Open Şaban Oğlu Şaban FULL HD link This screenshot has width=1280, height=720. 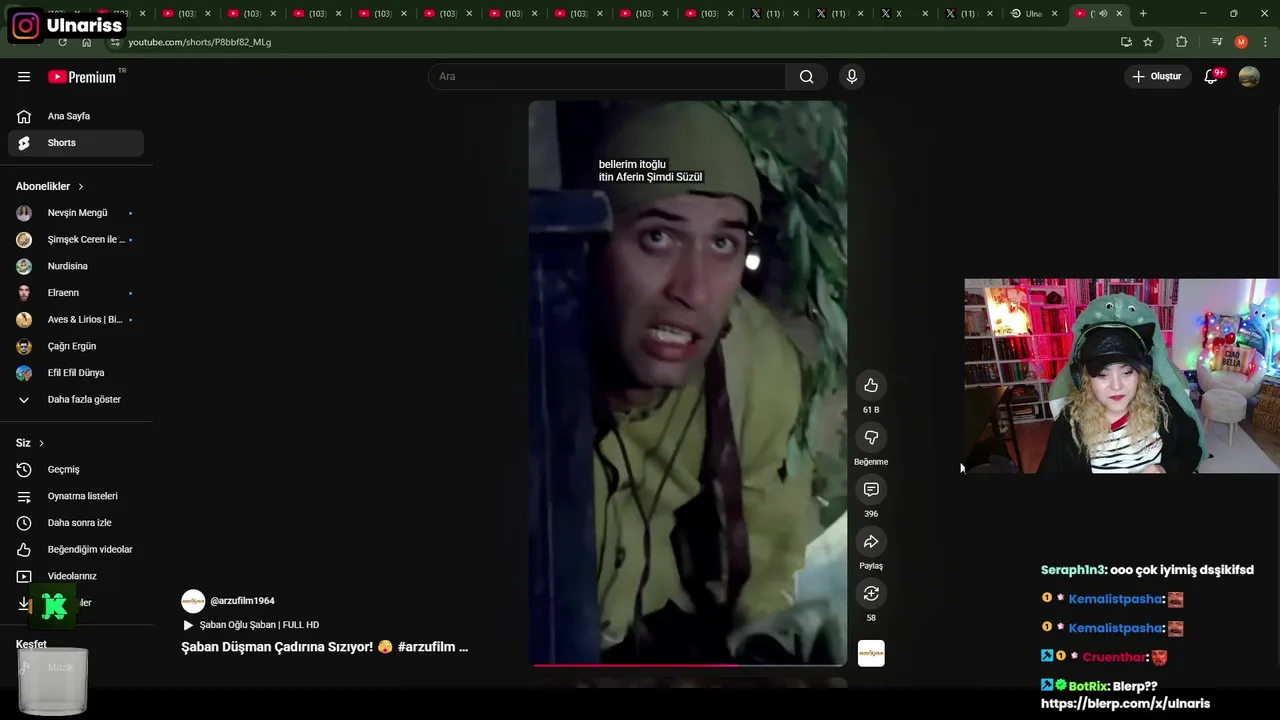click(x=251, y=625)
